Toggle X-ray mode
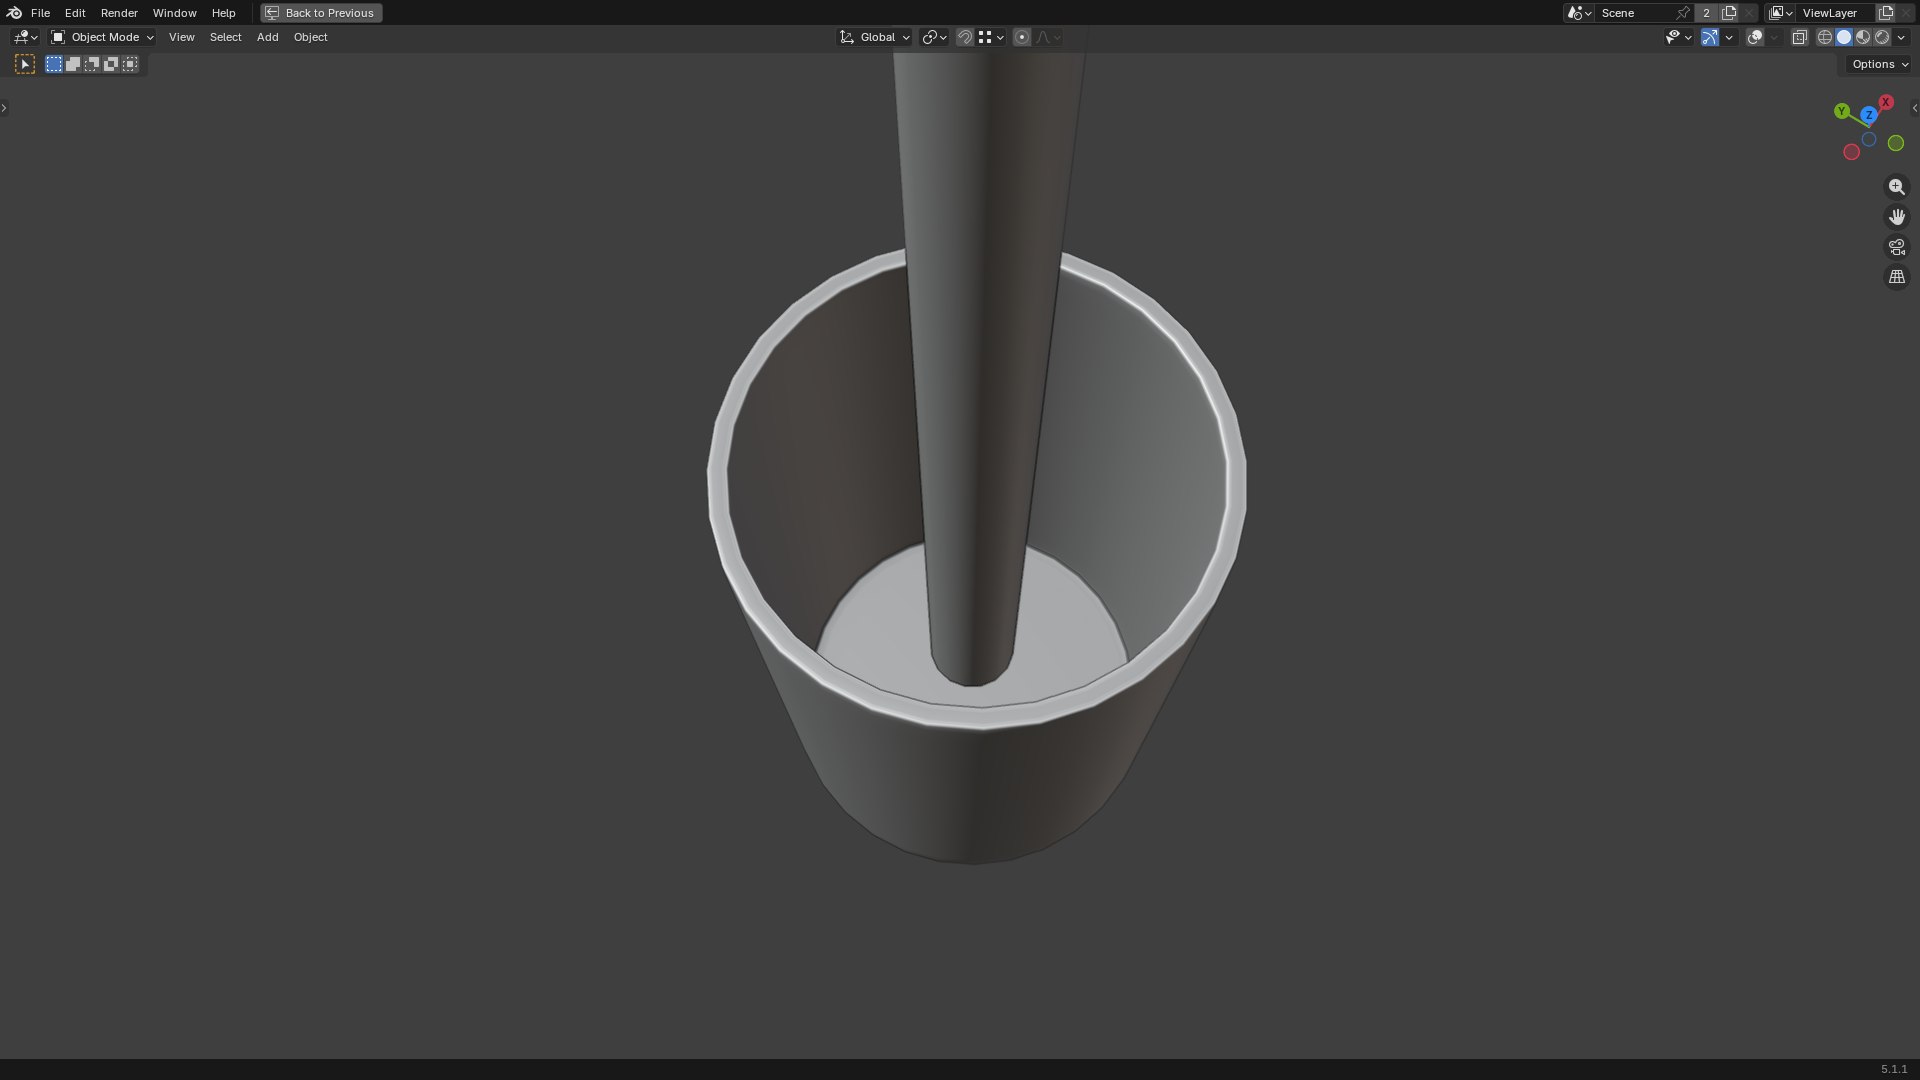The width and height of the screenshot is (1920, 1080). pos(1800,37)
